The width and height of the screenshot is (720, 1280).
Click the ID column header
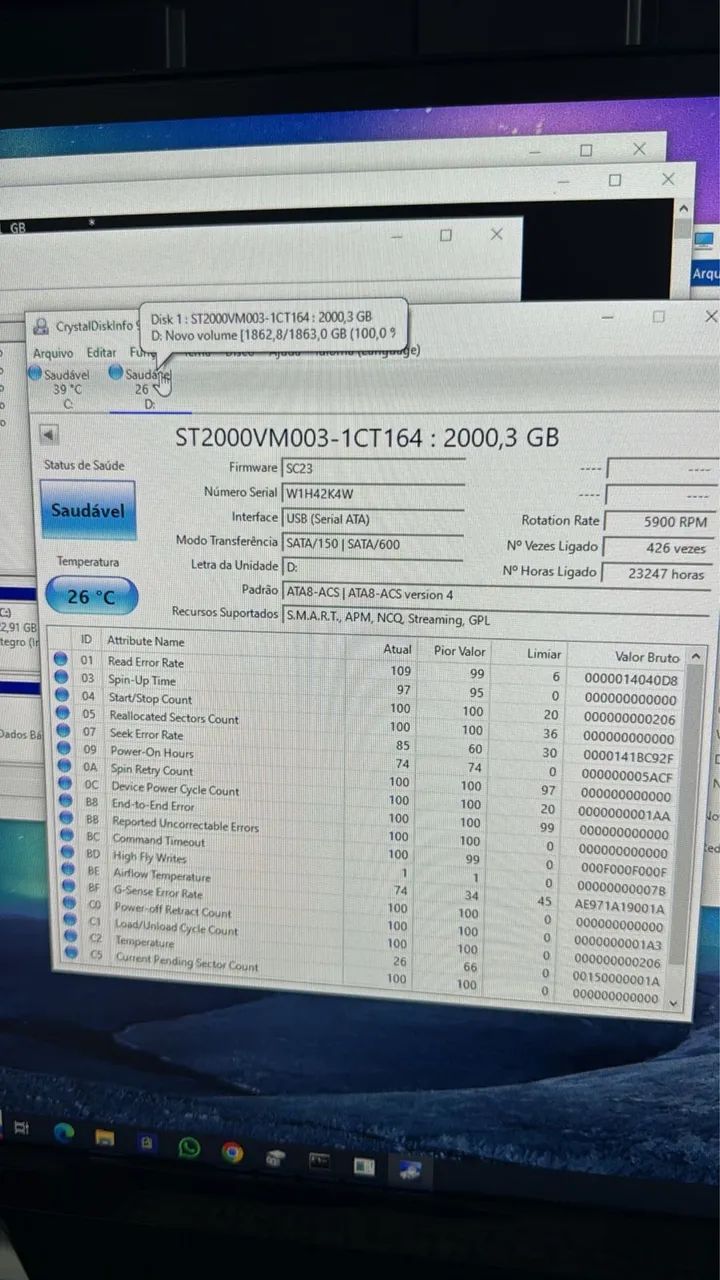pos(86,638)
